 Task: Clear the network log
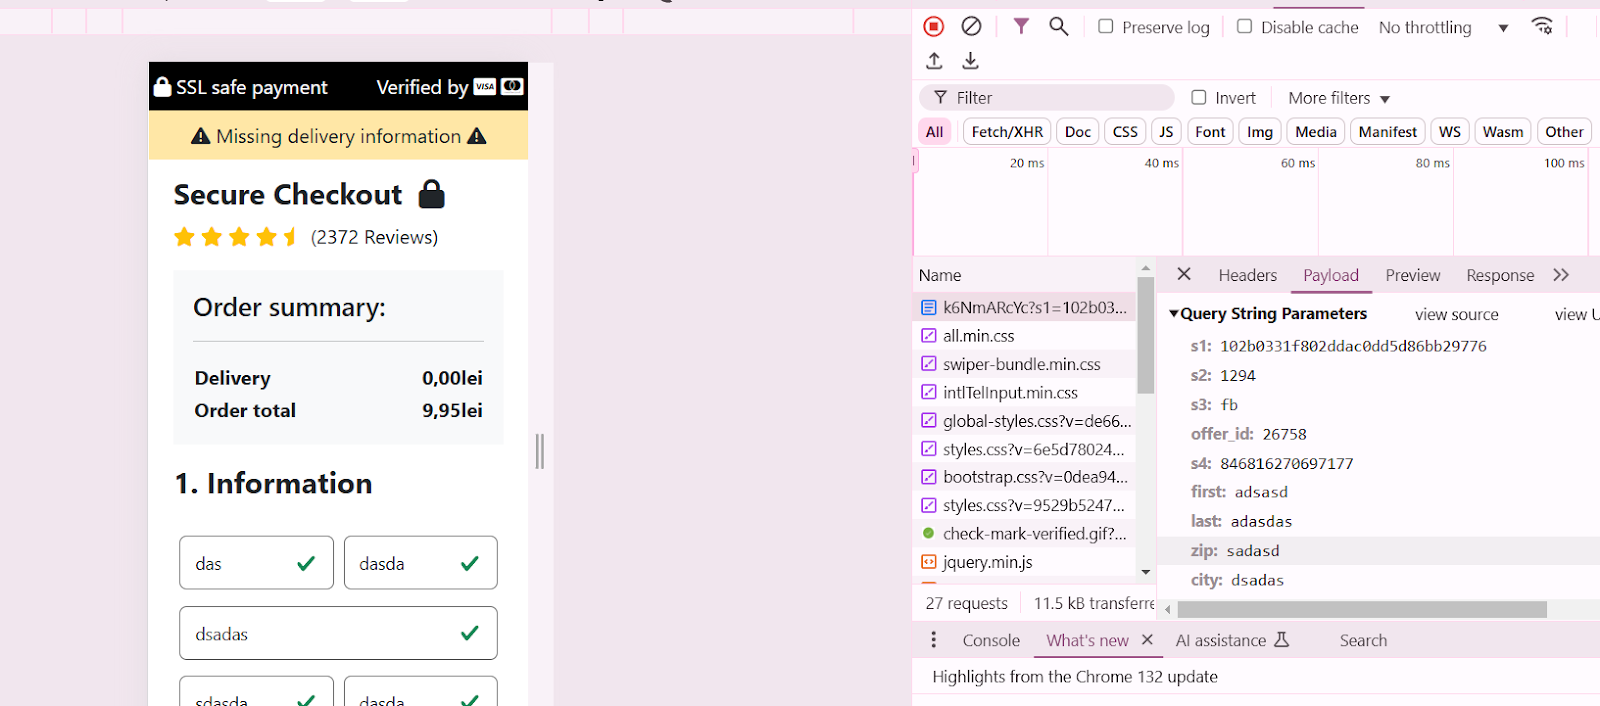pos(971,27)
